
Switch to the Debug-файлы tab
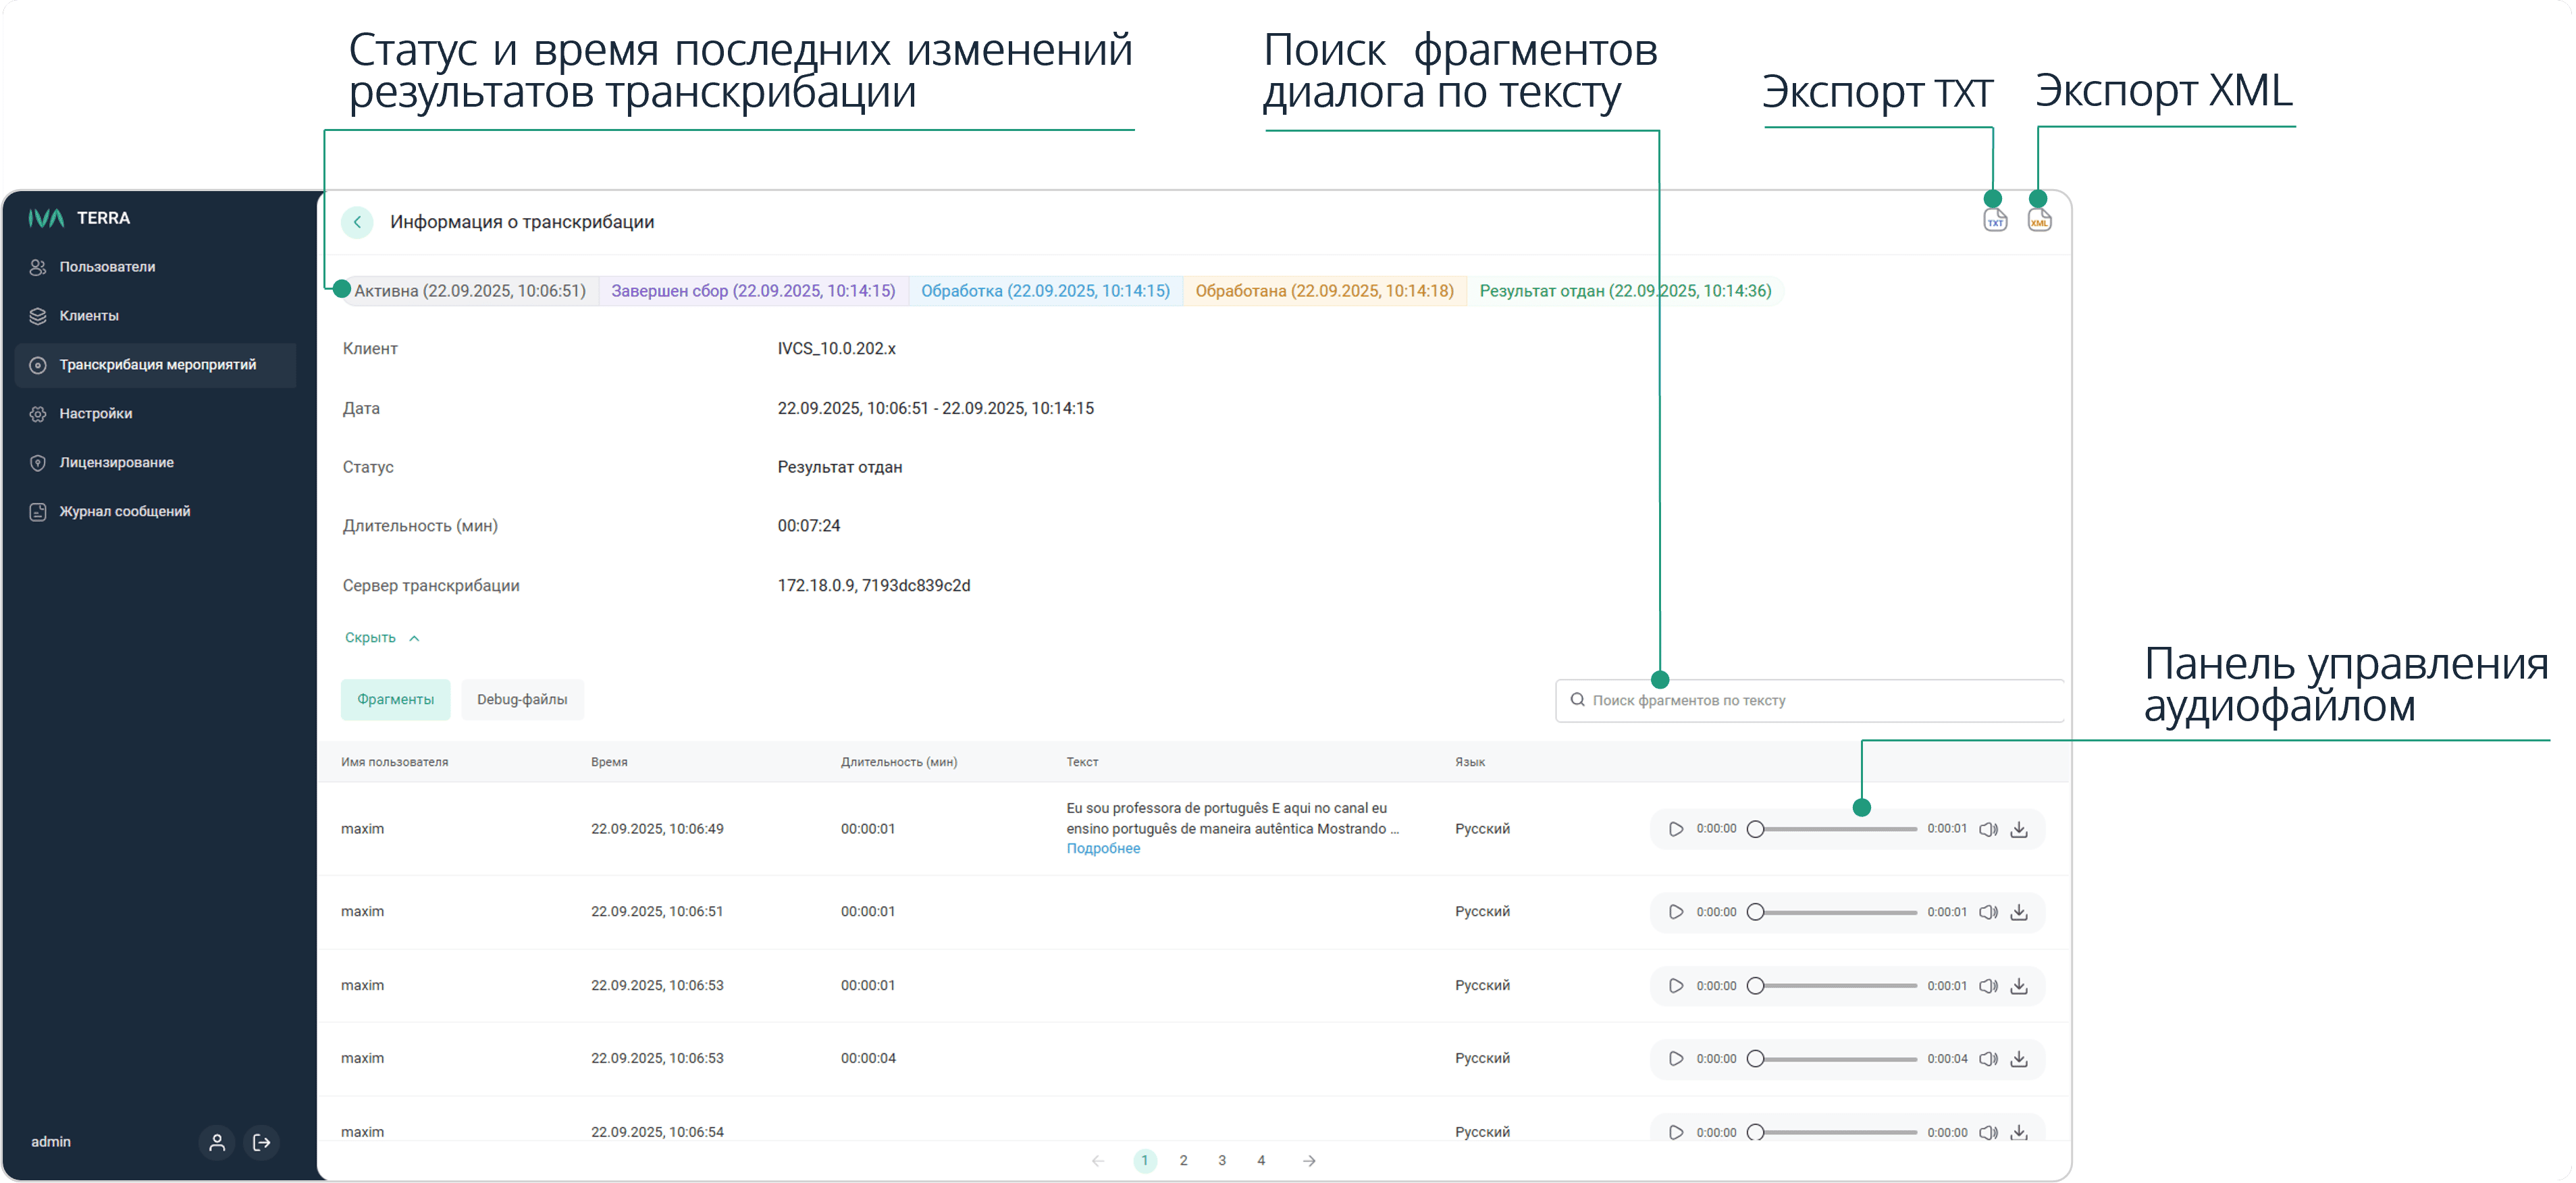522,700
